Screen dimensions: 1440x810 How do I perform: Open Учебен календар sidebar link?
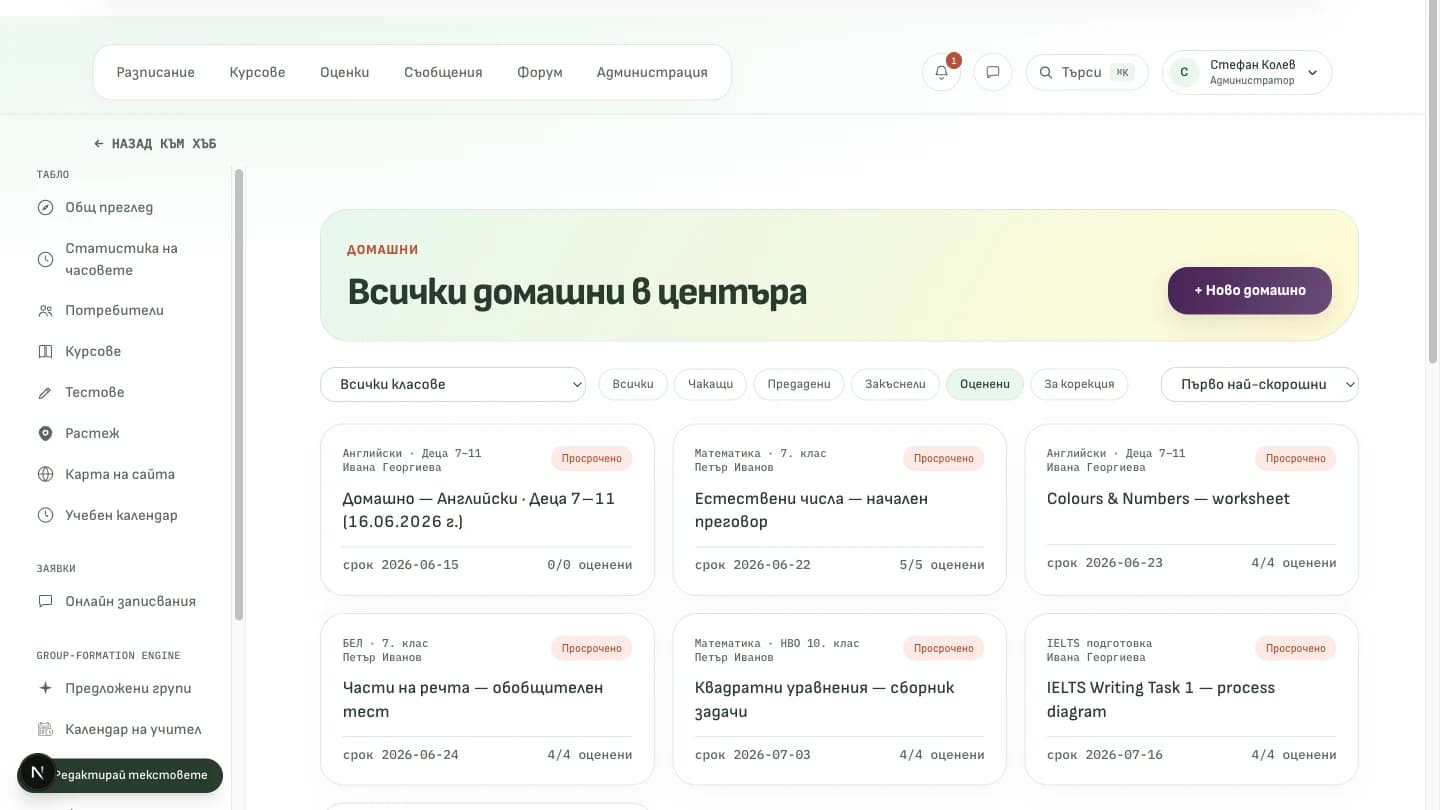pyautogui.click(x=121, y=516)
